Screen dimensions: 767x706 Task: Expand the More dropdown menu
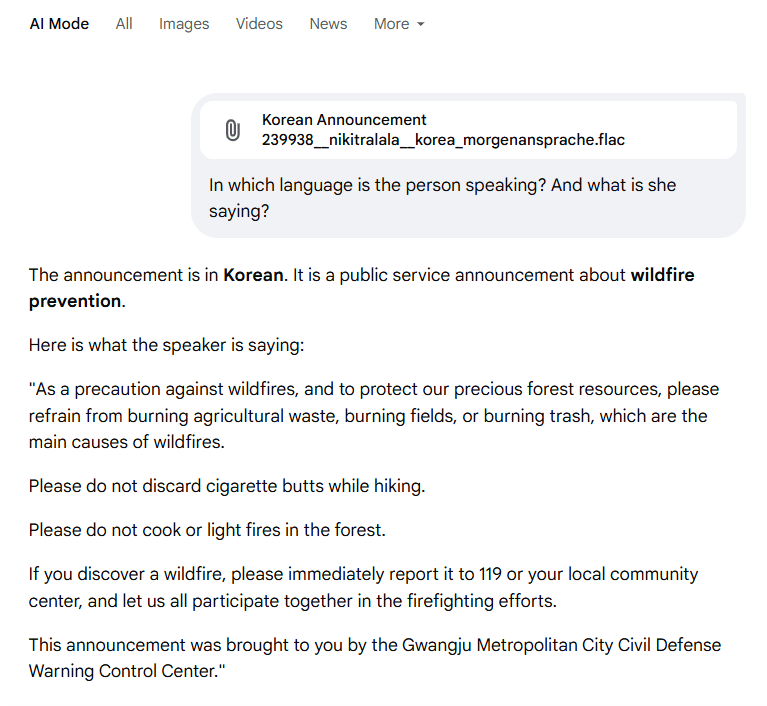[399, 23]
